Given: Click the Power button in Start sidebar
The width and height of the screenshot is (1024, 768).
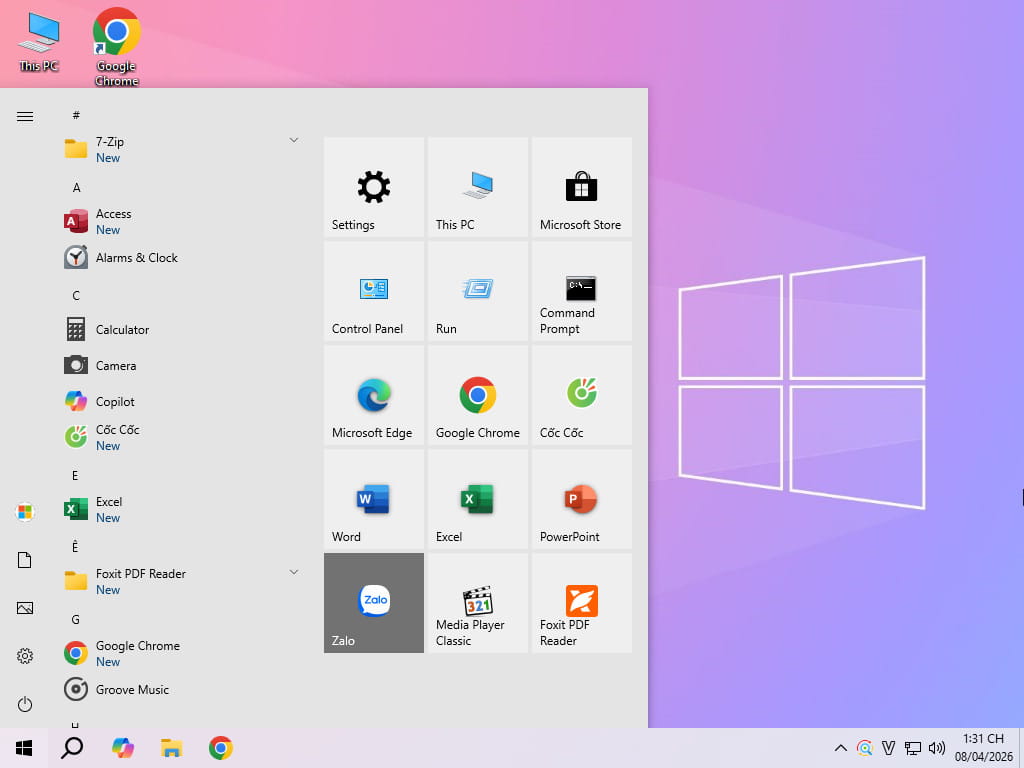Looking at the screenshot, I should 25,704.
